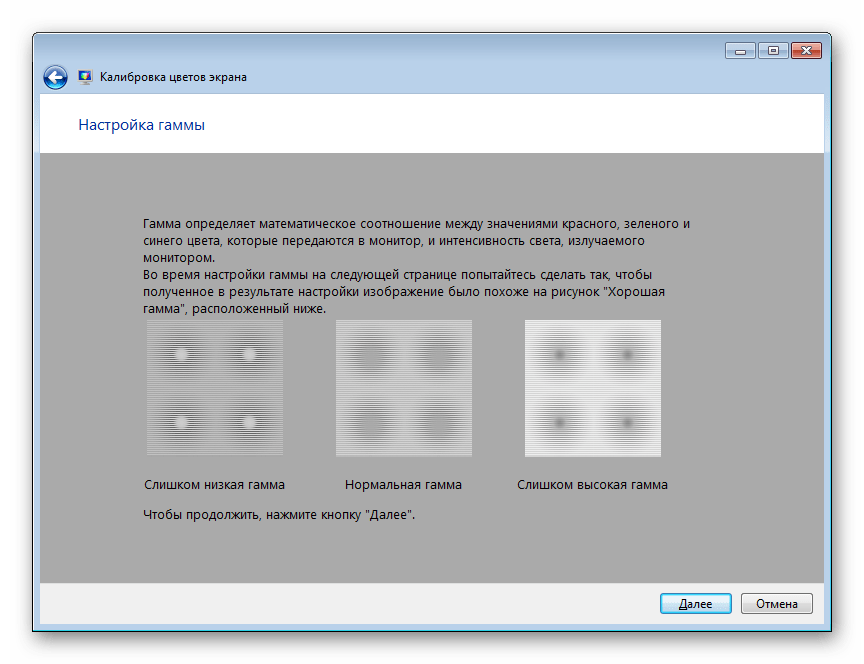Click the low gamma sample image

(215, 388)
